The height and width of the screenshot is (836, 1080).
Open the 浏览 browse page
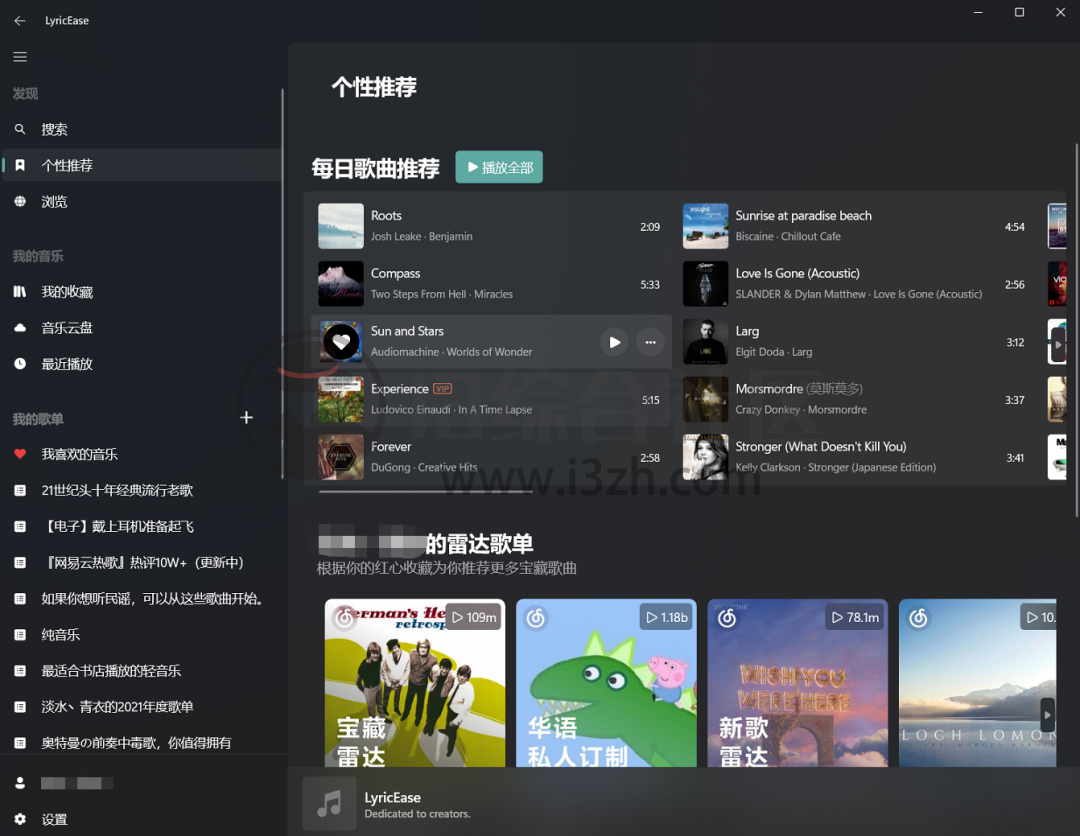142,202
